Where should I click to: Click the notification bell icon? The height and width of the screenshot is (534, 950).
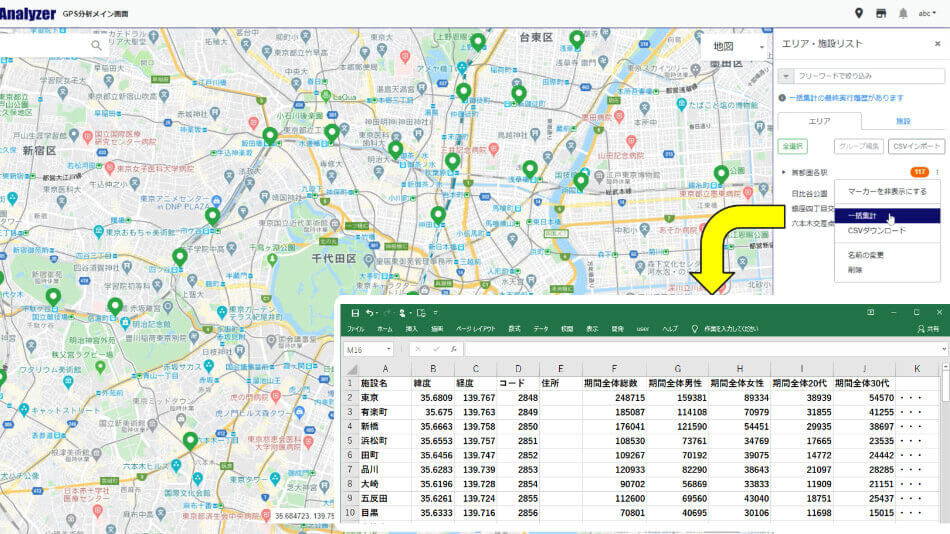tap(903, 13)
